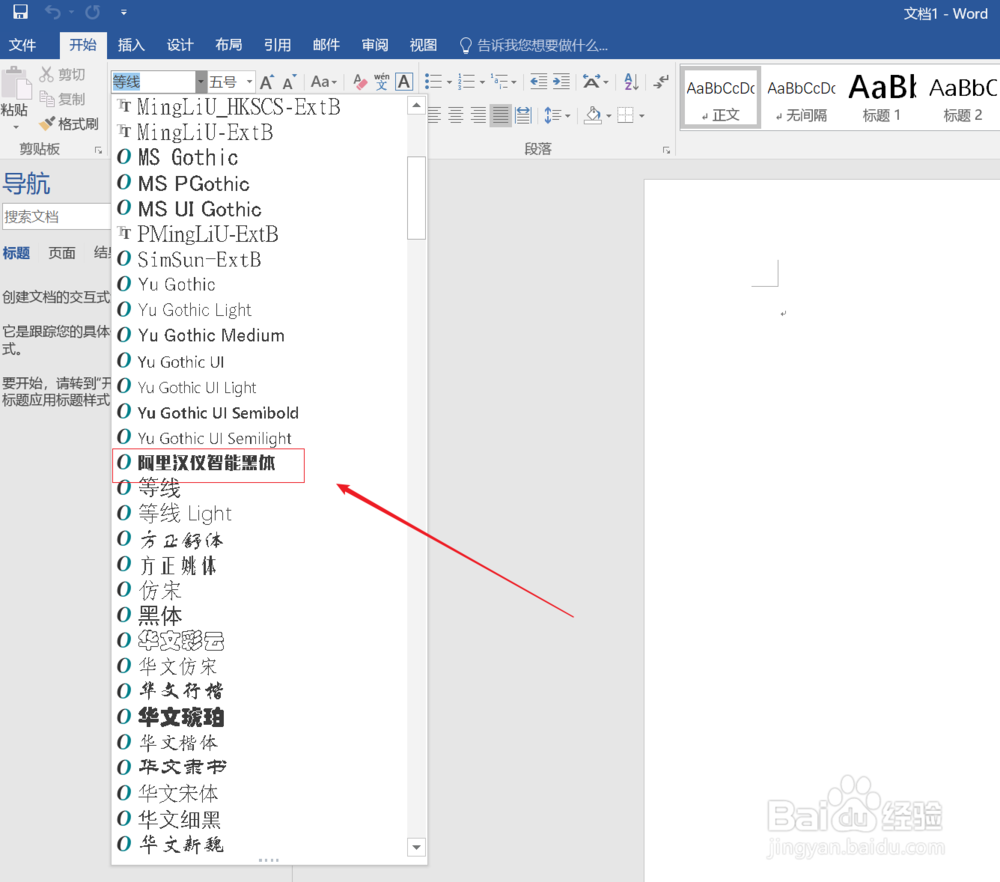This screenshot has height=882, width=1000.
Task: Click the Sort A-Z icon
Action: (x=631, y=82)
